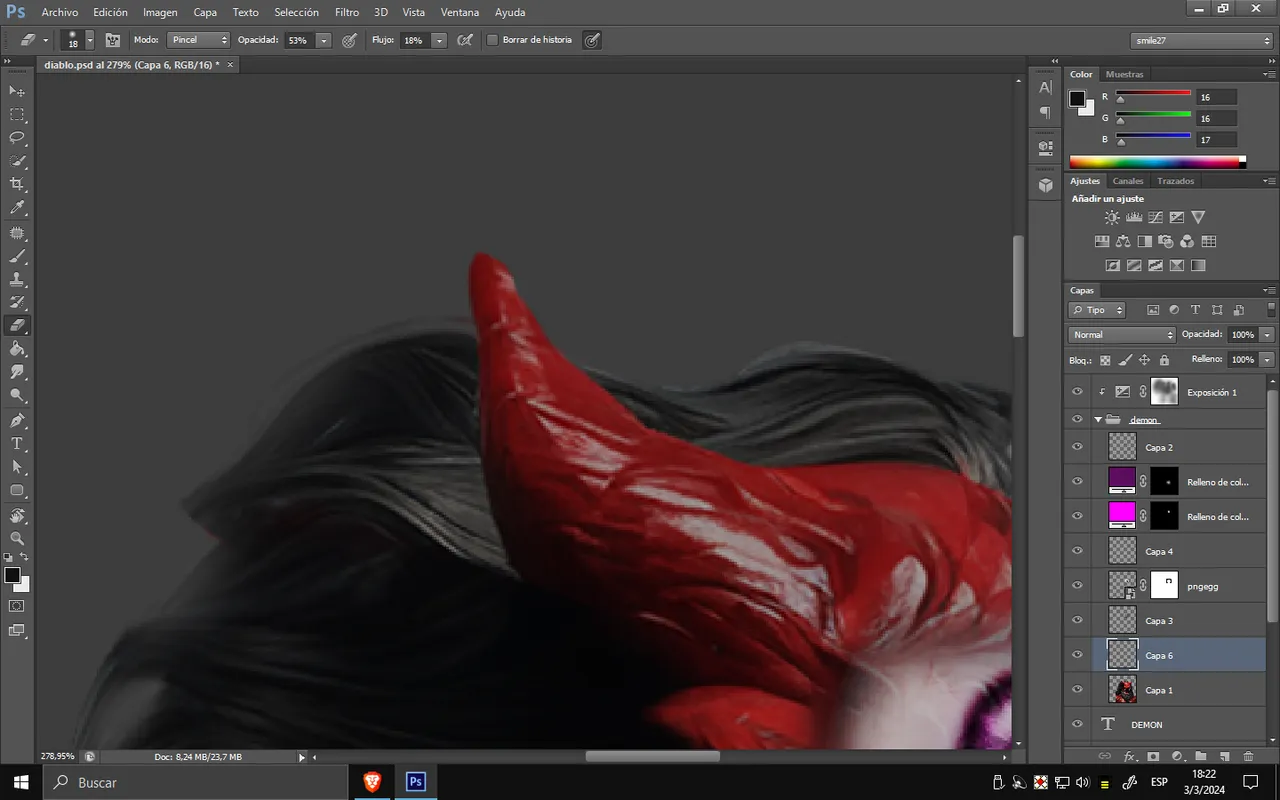
Task: Open the Normal blend mode dropdown
Action: pyautogui.click(x=1122, y=335)
